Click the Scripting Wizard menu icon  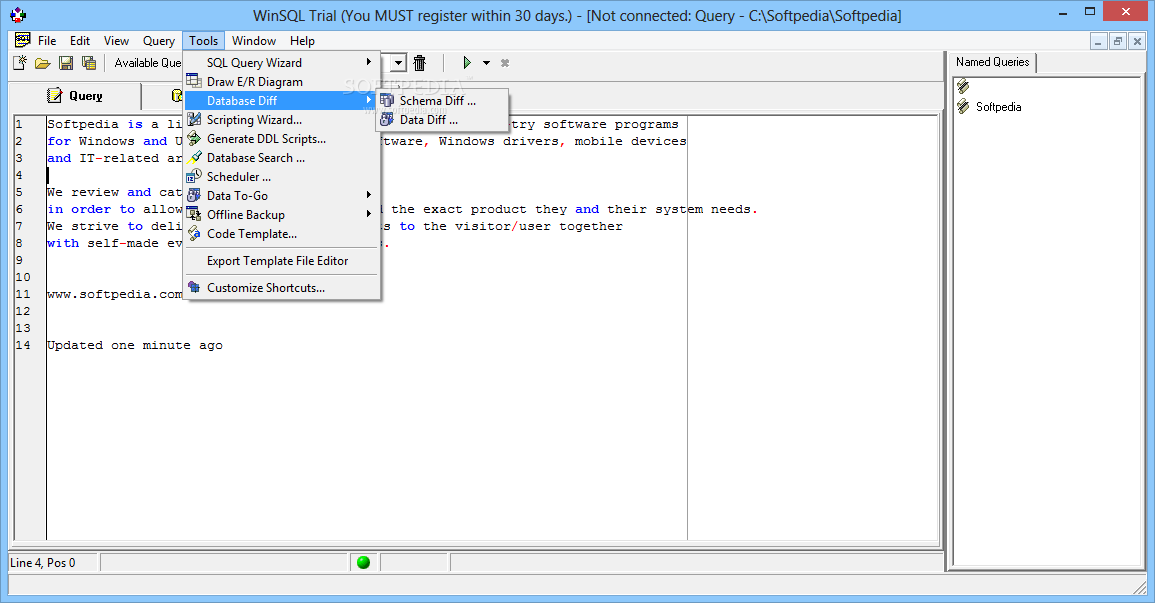(x=194, y=119)
